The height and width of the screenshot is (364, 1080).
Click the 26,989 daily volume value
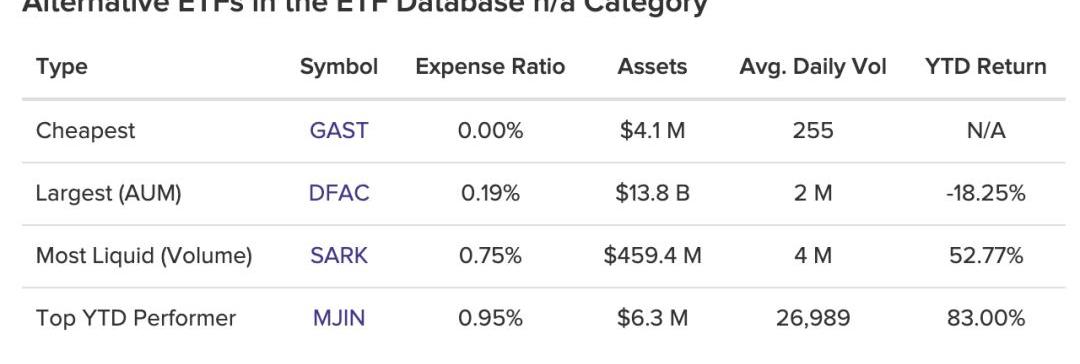[x=813, y=318]
